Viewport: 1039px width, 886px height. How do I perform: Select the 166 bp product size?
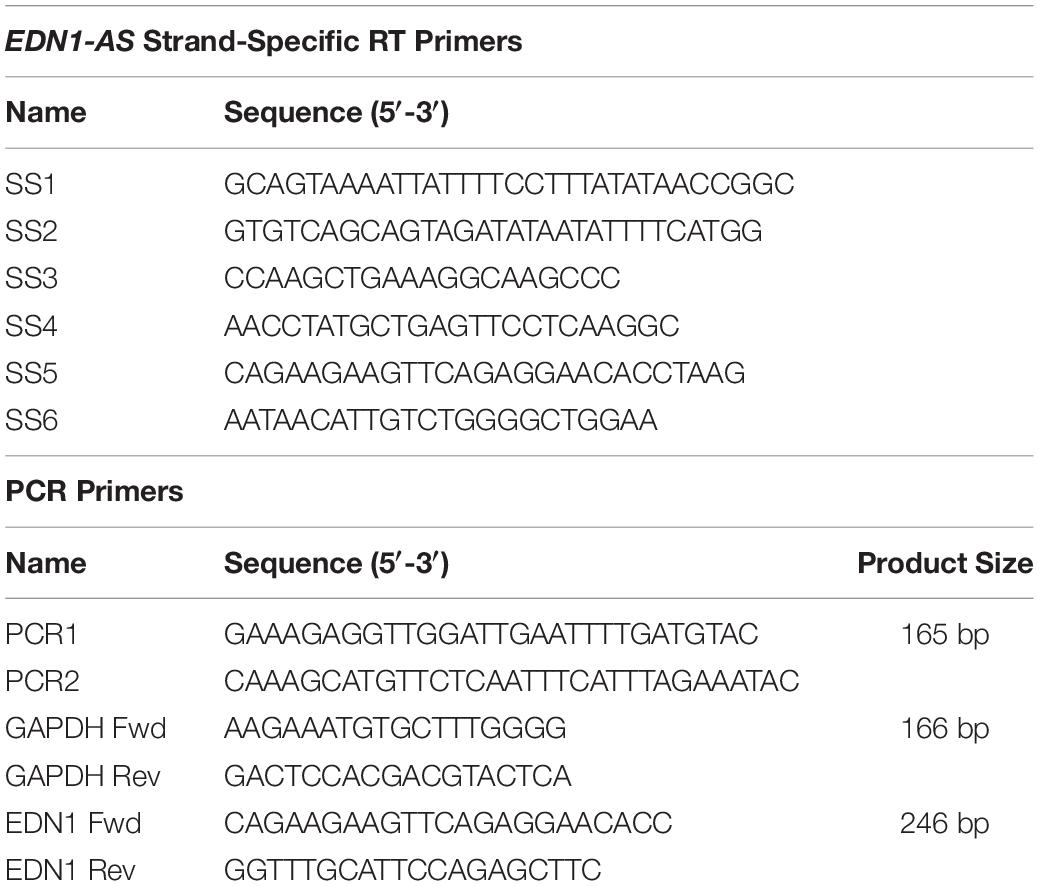(x=945, y=728)
